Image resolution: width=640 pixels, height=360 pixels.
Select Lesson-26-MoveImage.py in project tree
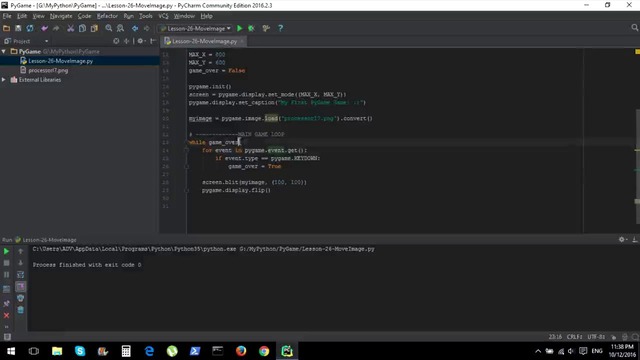point(60,61)
